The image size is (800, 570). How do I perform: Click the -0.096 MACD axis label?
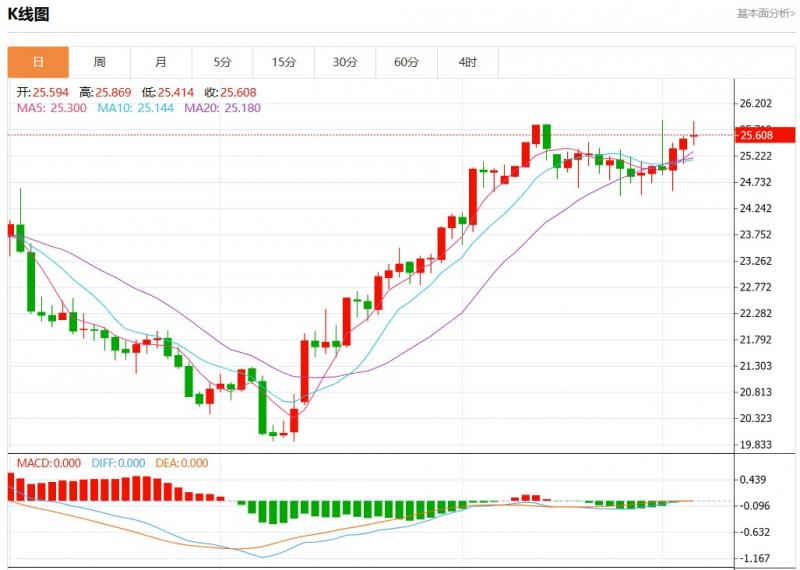[753, 506]
